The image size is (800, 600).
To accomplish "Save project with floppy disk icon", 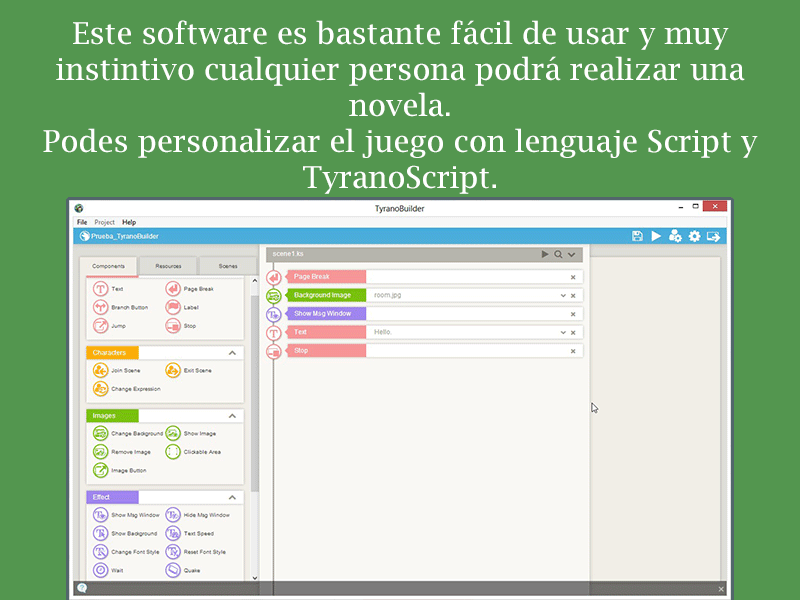I will (x=637, y=236).
